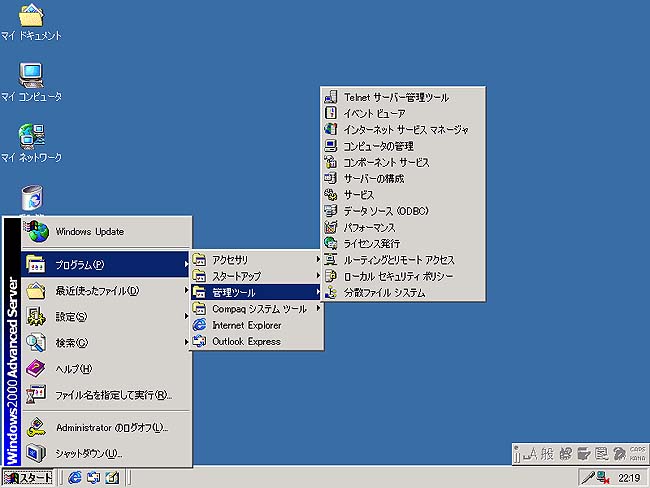
Task: Click the スタート button
Action: tap(29, 478)
